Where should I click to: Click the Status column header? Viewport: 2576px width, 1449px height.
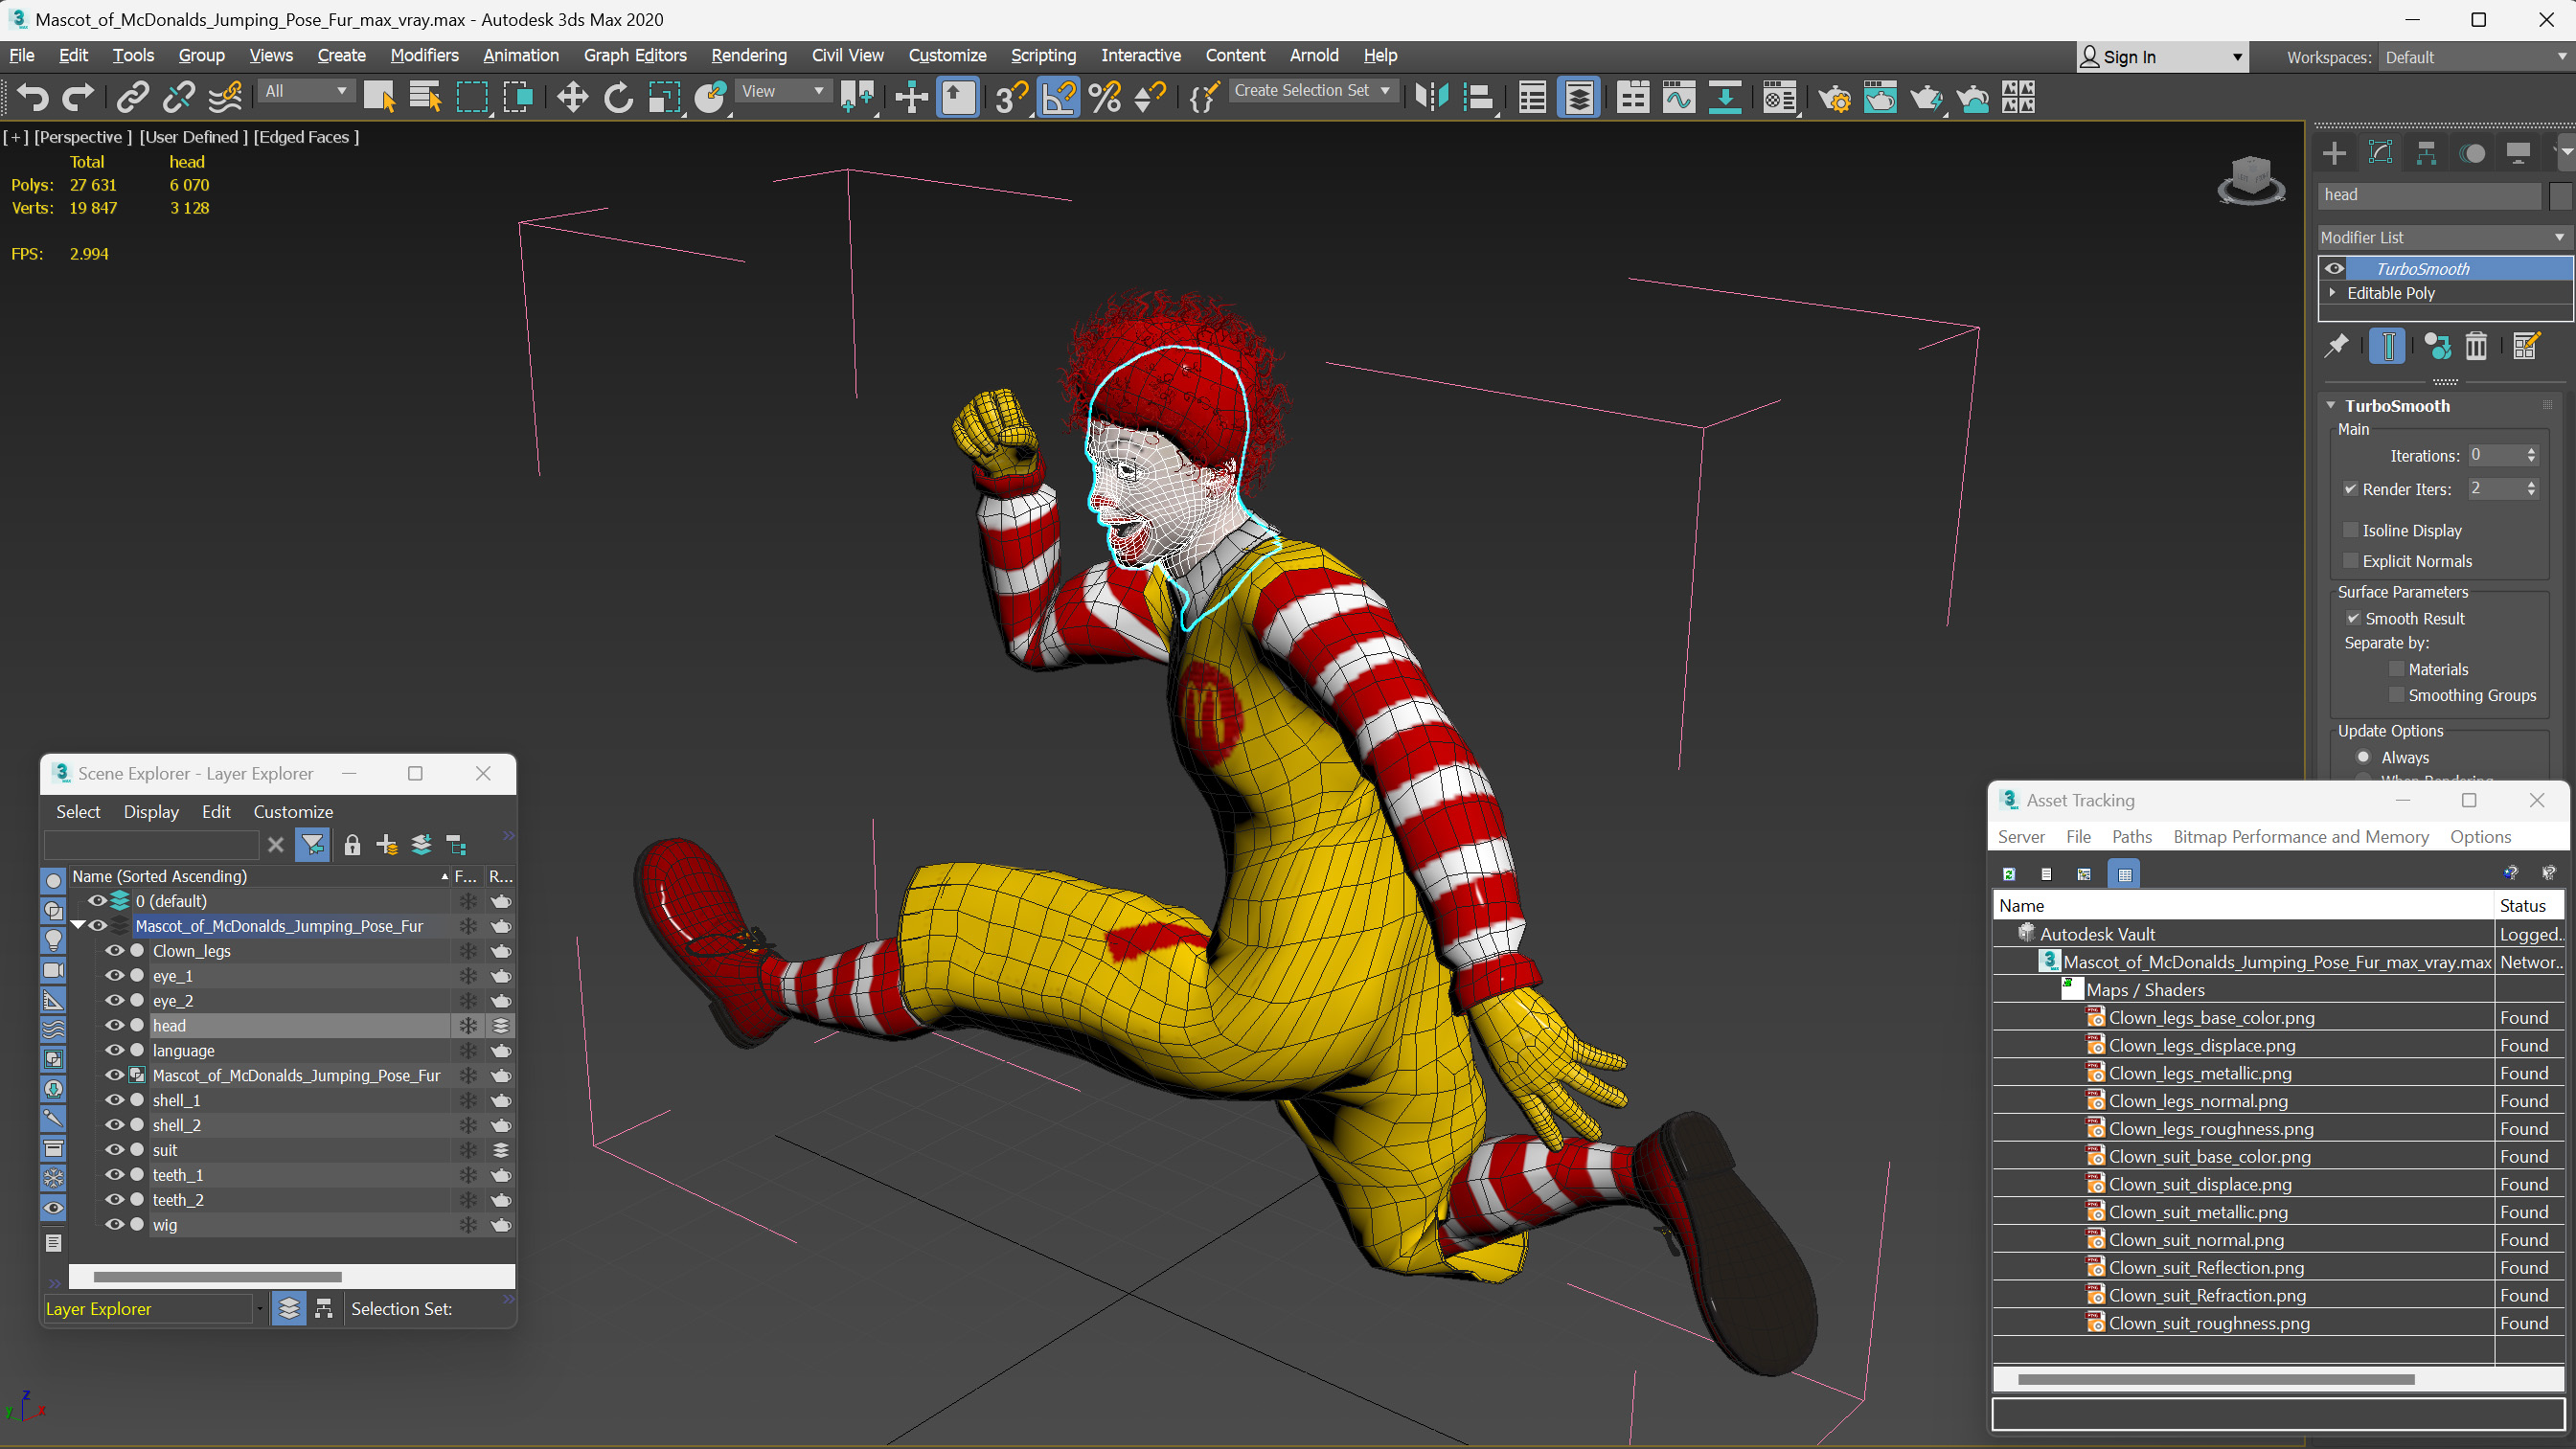[x=2527, y=905]
